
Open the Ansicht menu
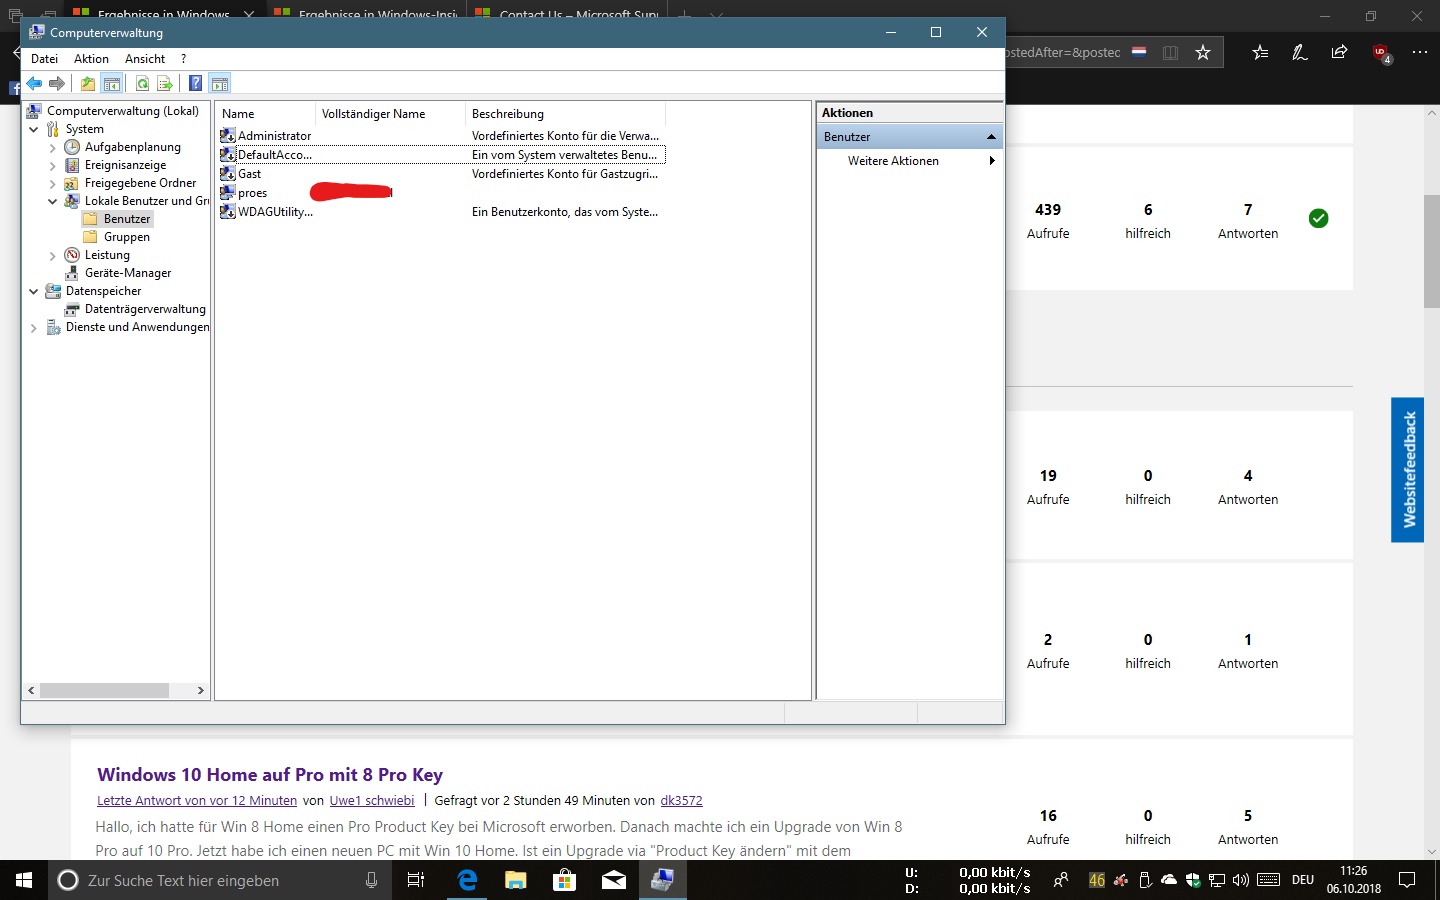145,59
